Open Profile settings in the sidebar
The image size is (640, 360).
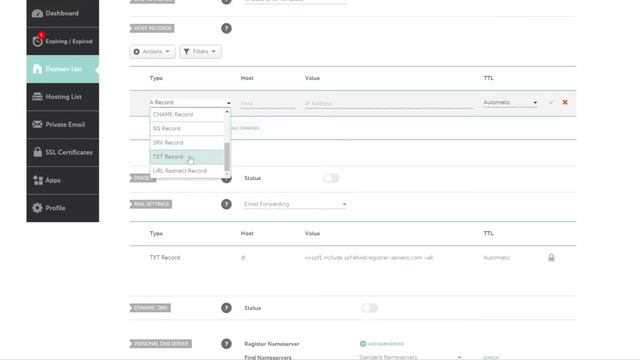point(62,208)
